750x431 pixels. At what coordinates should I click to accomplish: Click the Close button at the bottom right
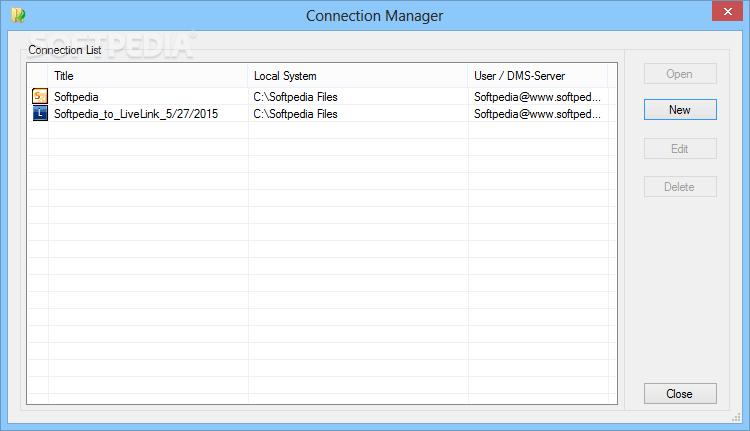tap(680, 393)
